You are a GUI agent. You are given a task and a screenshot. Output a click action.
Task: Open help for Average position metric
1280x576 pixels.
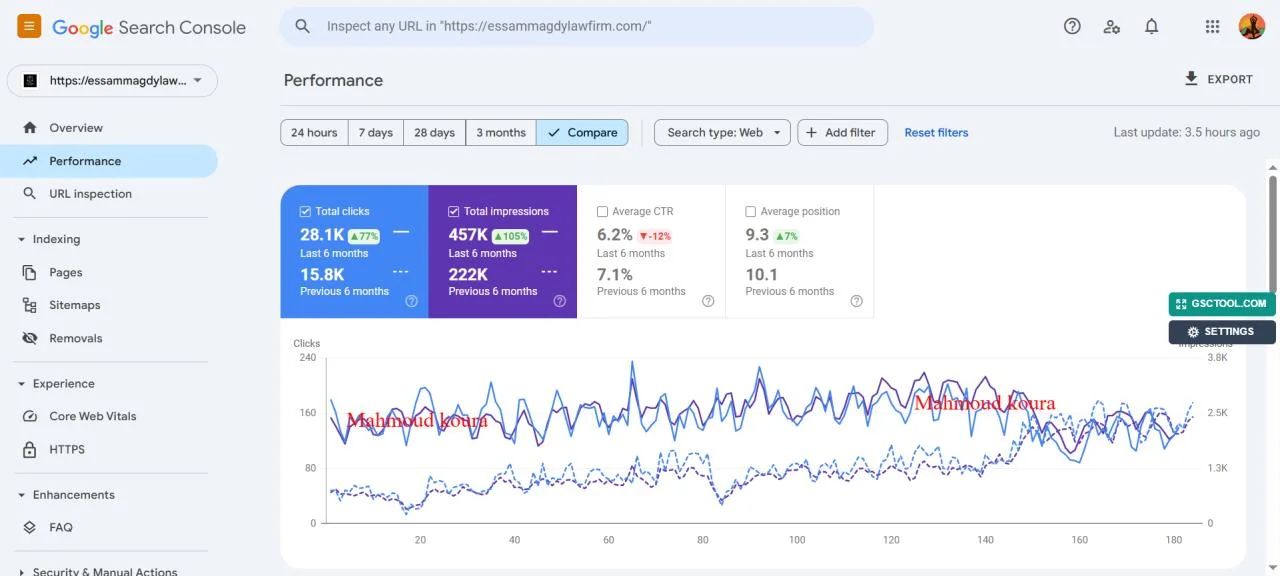point(856,301)
